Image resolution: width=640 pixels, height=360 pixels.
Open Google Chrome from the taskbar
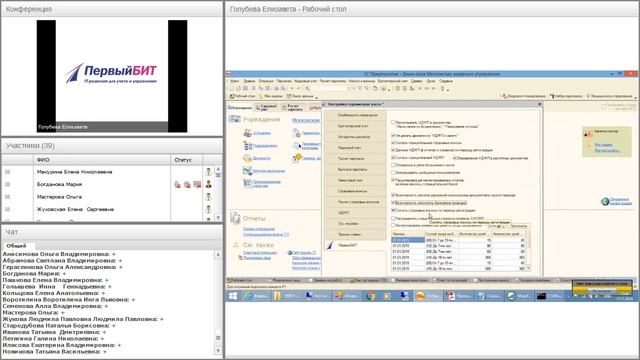[371, 296]
